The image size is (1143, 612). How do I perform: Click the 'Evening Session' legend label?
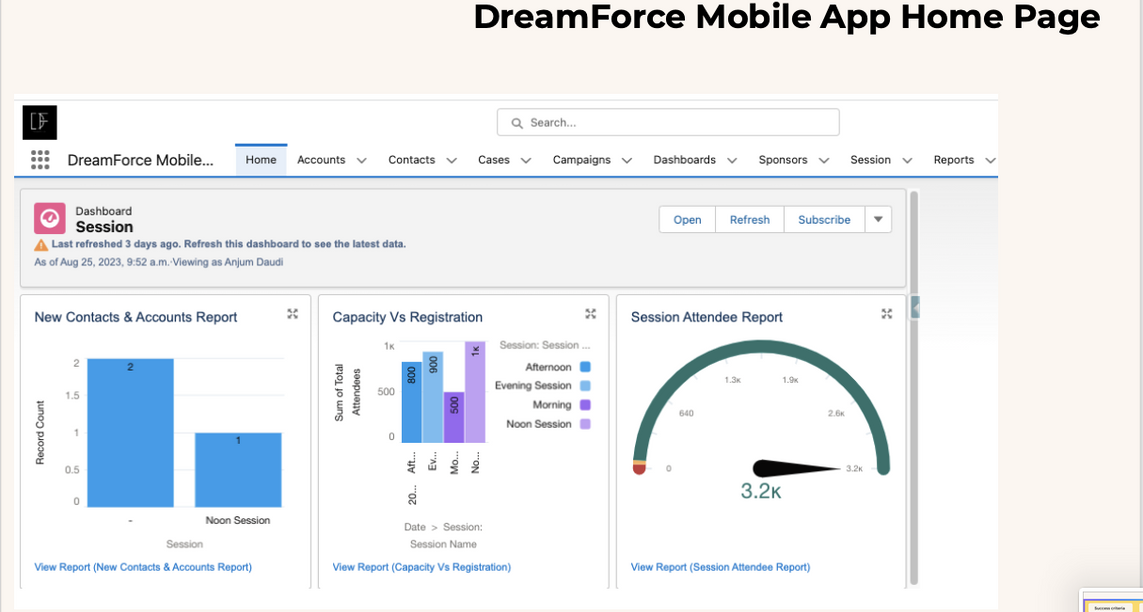point(533,385)
